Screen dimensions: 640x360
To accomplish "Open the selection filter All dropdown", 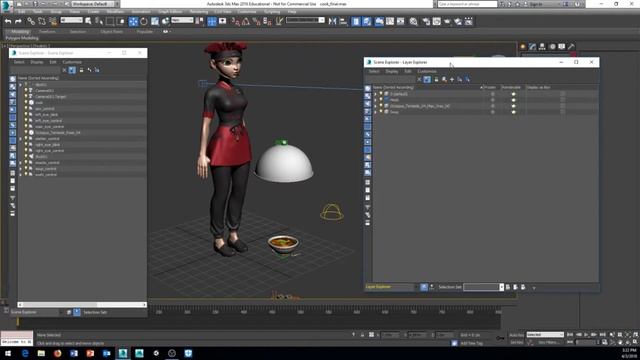I will coord(71,20).
